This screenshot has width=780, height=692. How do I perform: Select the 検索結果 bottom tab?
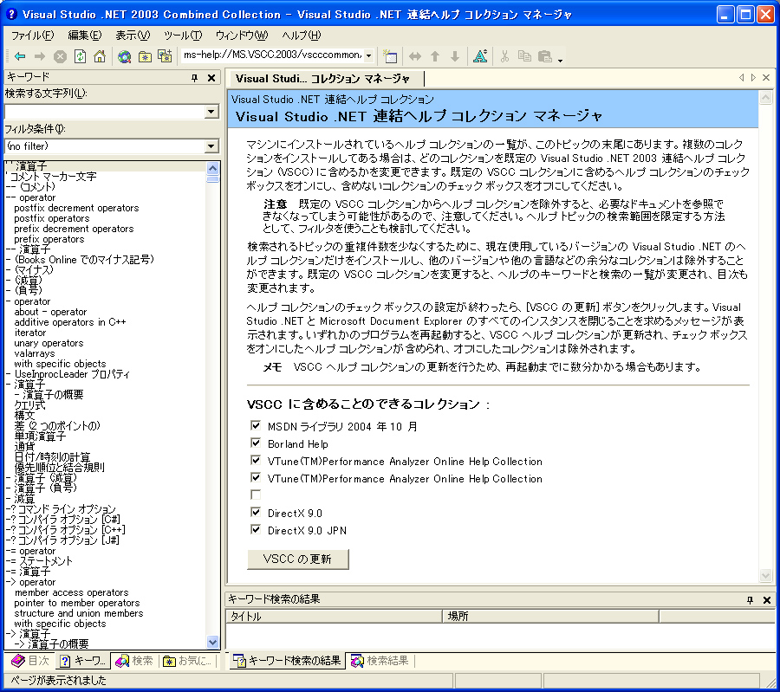[380, 661]
